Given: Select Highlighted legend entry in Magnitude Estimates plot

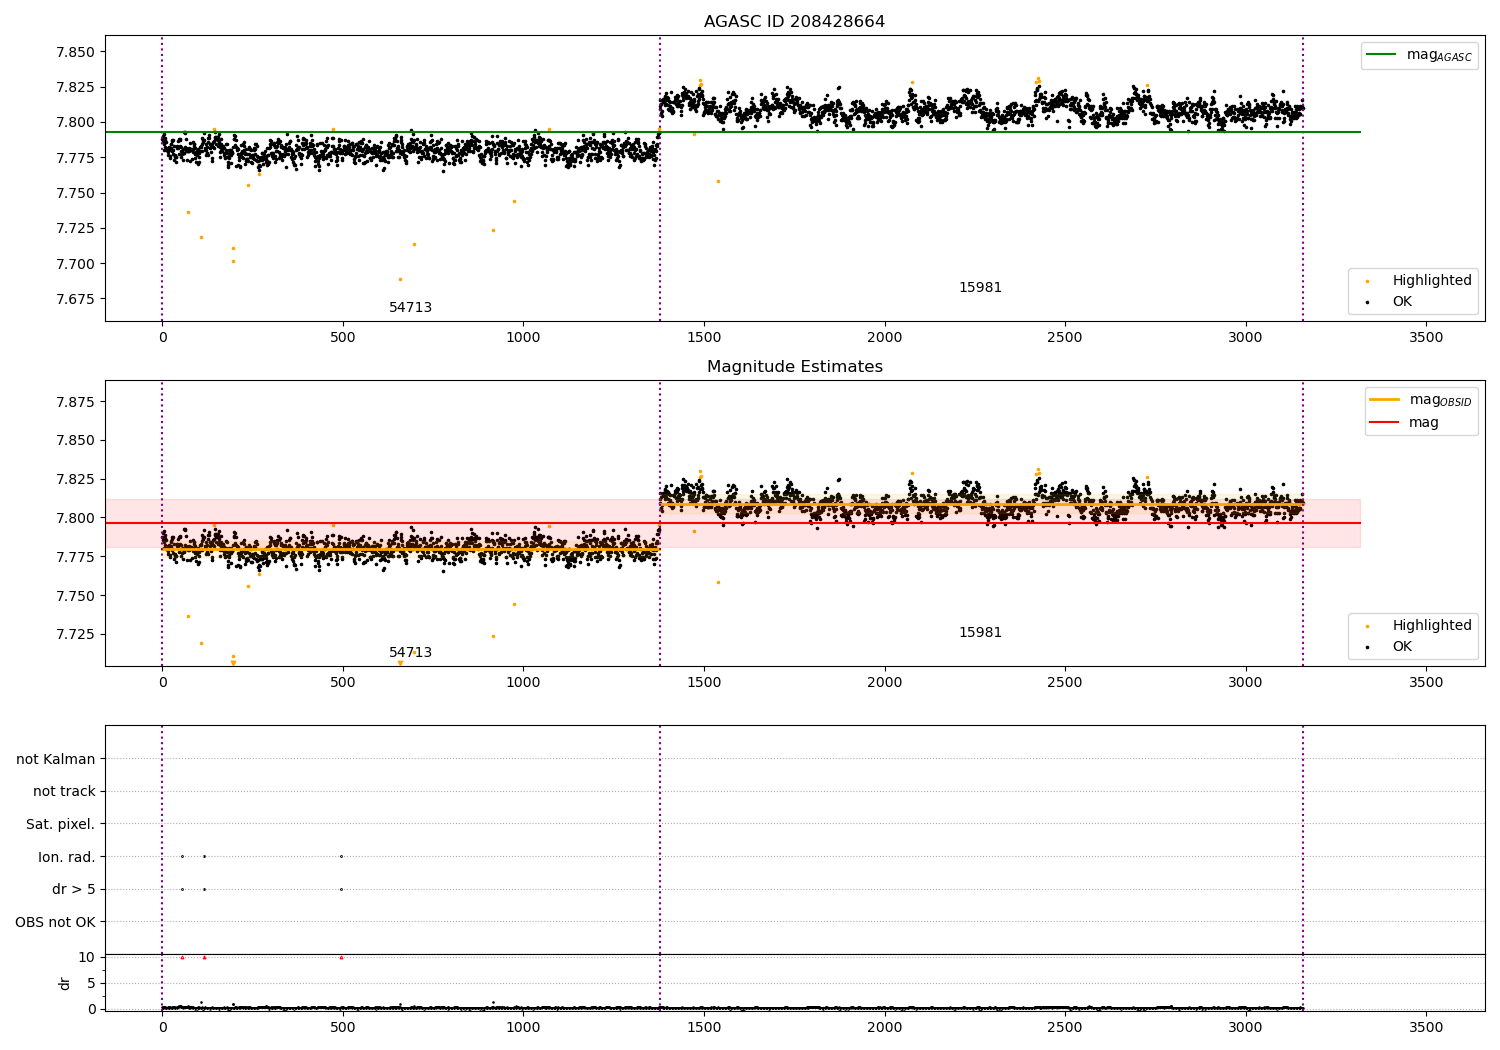Looking at the screenshot, I should pyautogui.click(x=1419, y=626).
